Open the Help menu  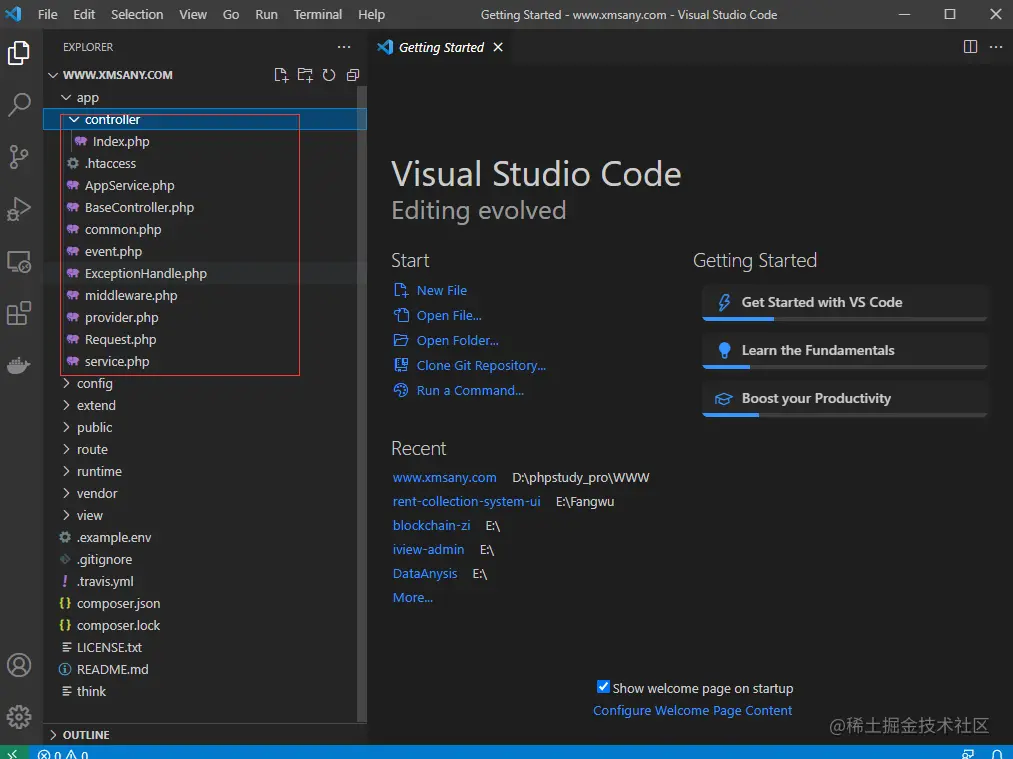(x=371, y=14)
